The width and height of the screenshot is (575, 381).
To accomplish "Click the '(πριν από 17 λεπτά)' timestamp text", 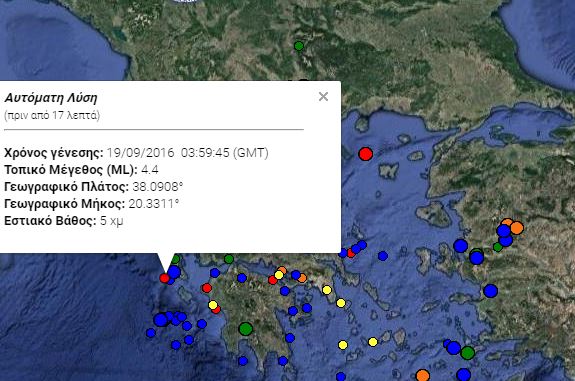I will coord(52,116).
